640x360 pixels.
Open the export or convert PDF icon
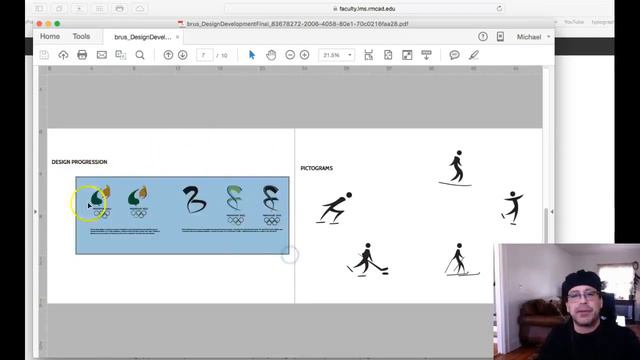pyautogui.click(x=121, y=55)
